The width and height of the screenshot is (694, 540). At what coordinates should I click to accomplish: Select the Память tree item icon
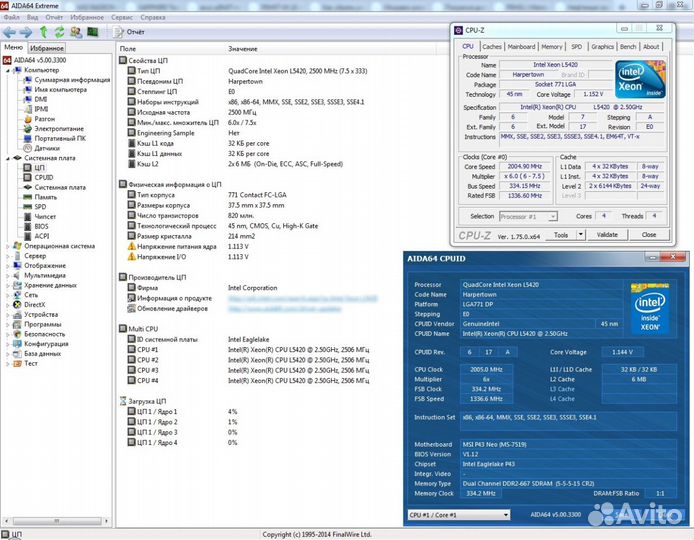pyautogui.click(x=27, y=197)
